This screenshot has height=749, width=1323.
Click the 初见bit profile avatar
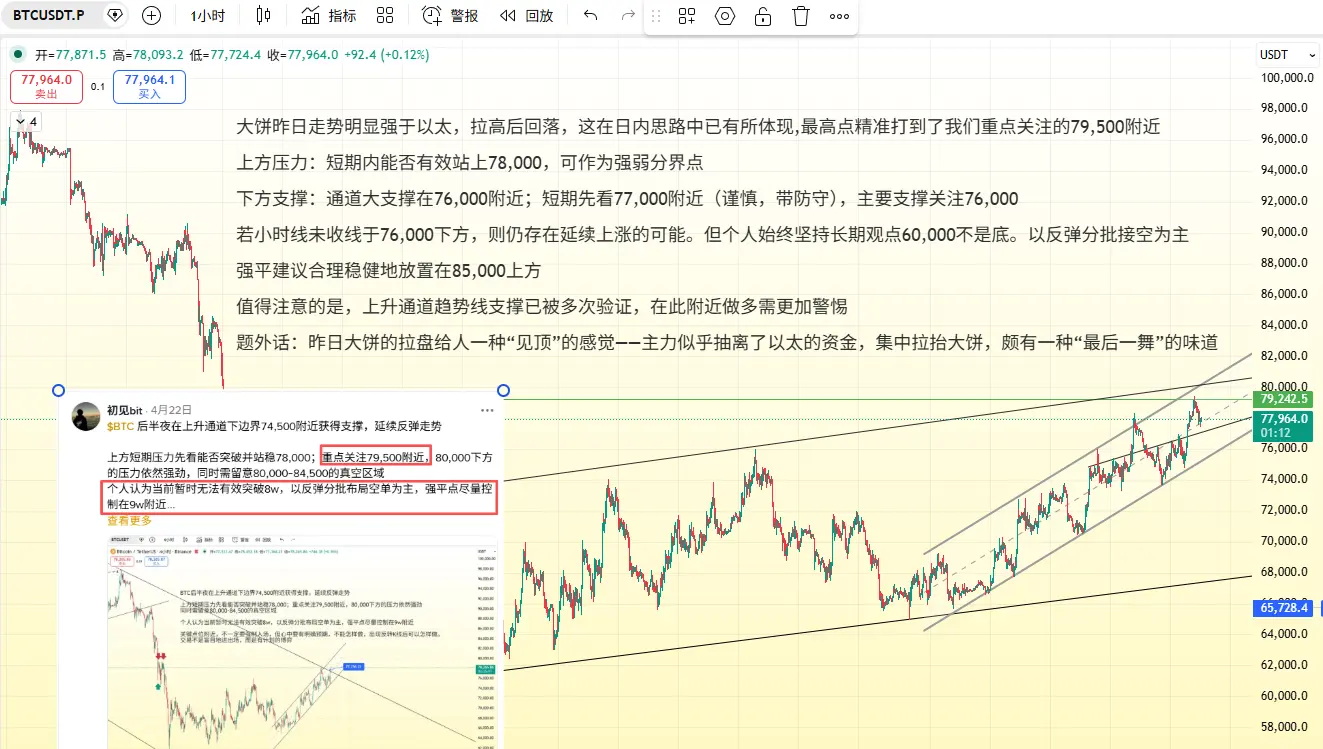click(x=84, y=417)
